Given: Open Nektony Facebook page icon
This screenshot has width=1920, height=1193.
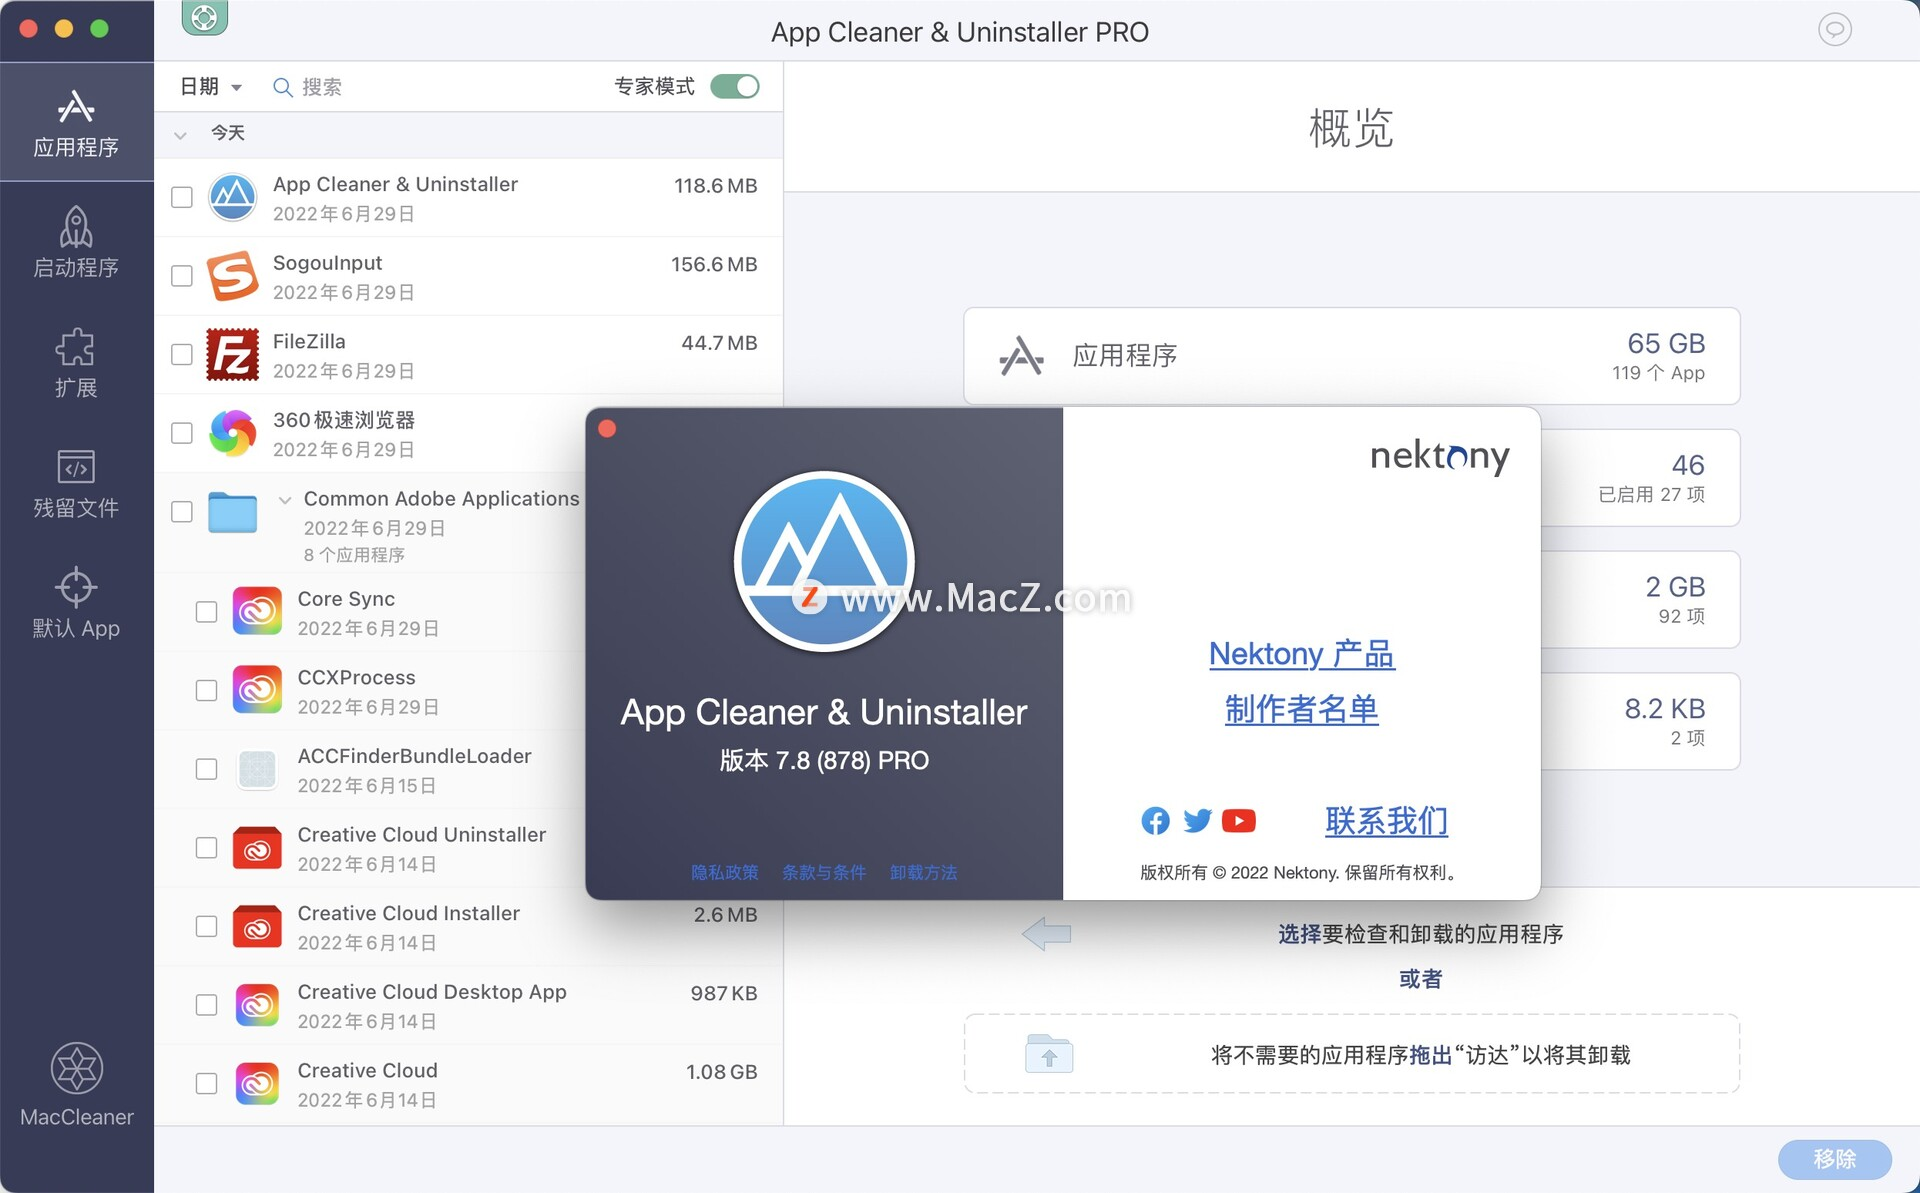Looking at the screenshot, I should 1155,821.
